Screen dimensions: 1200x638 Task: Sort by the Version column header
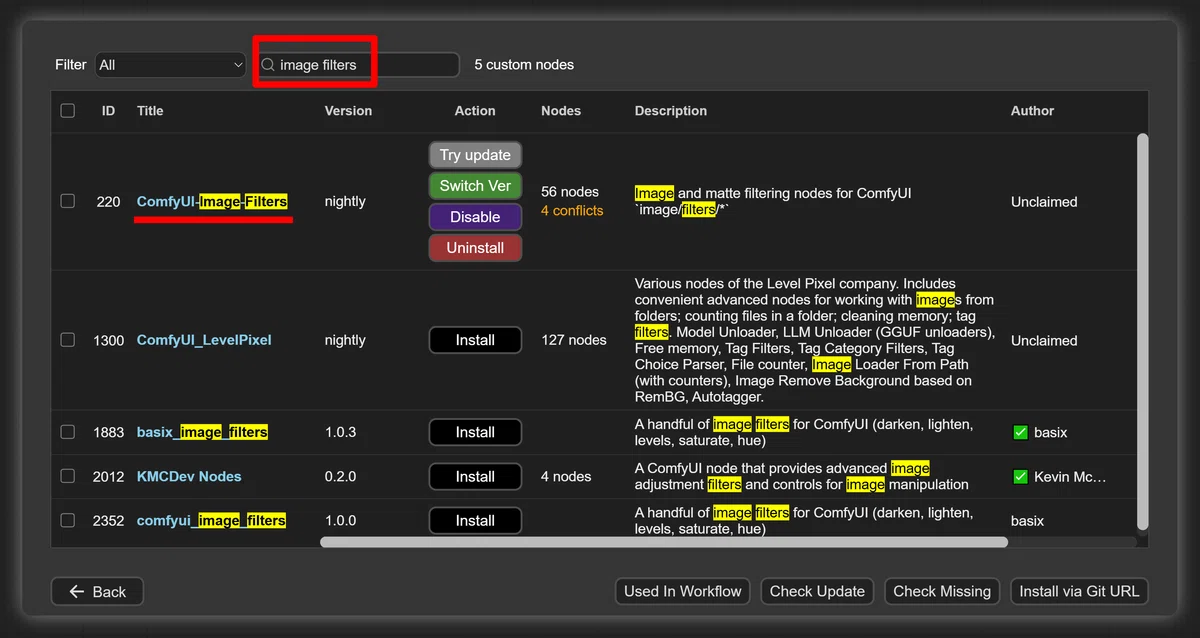[x=348, y=111]
